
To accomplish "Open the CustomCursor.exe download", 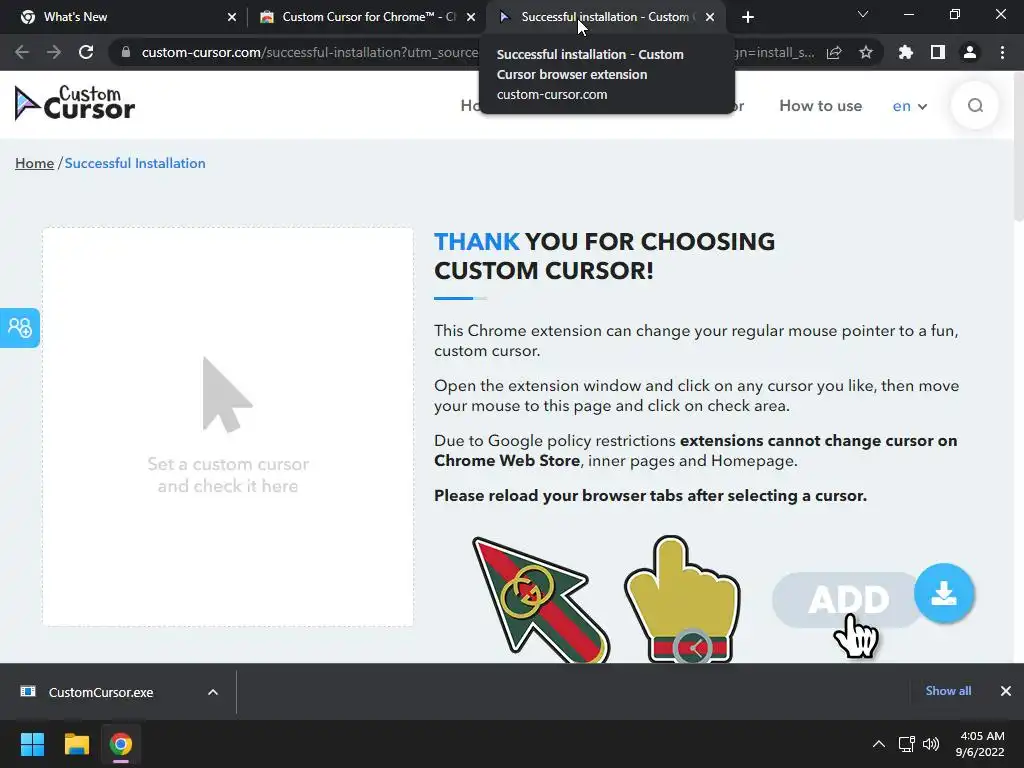I will (x=101, y=692).
